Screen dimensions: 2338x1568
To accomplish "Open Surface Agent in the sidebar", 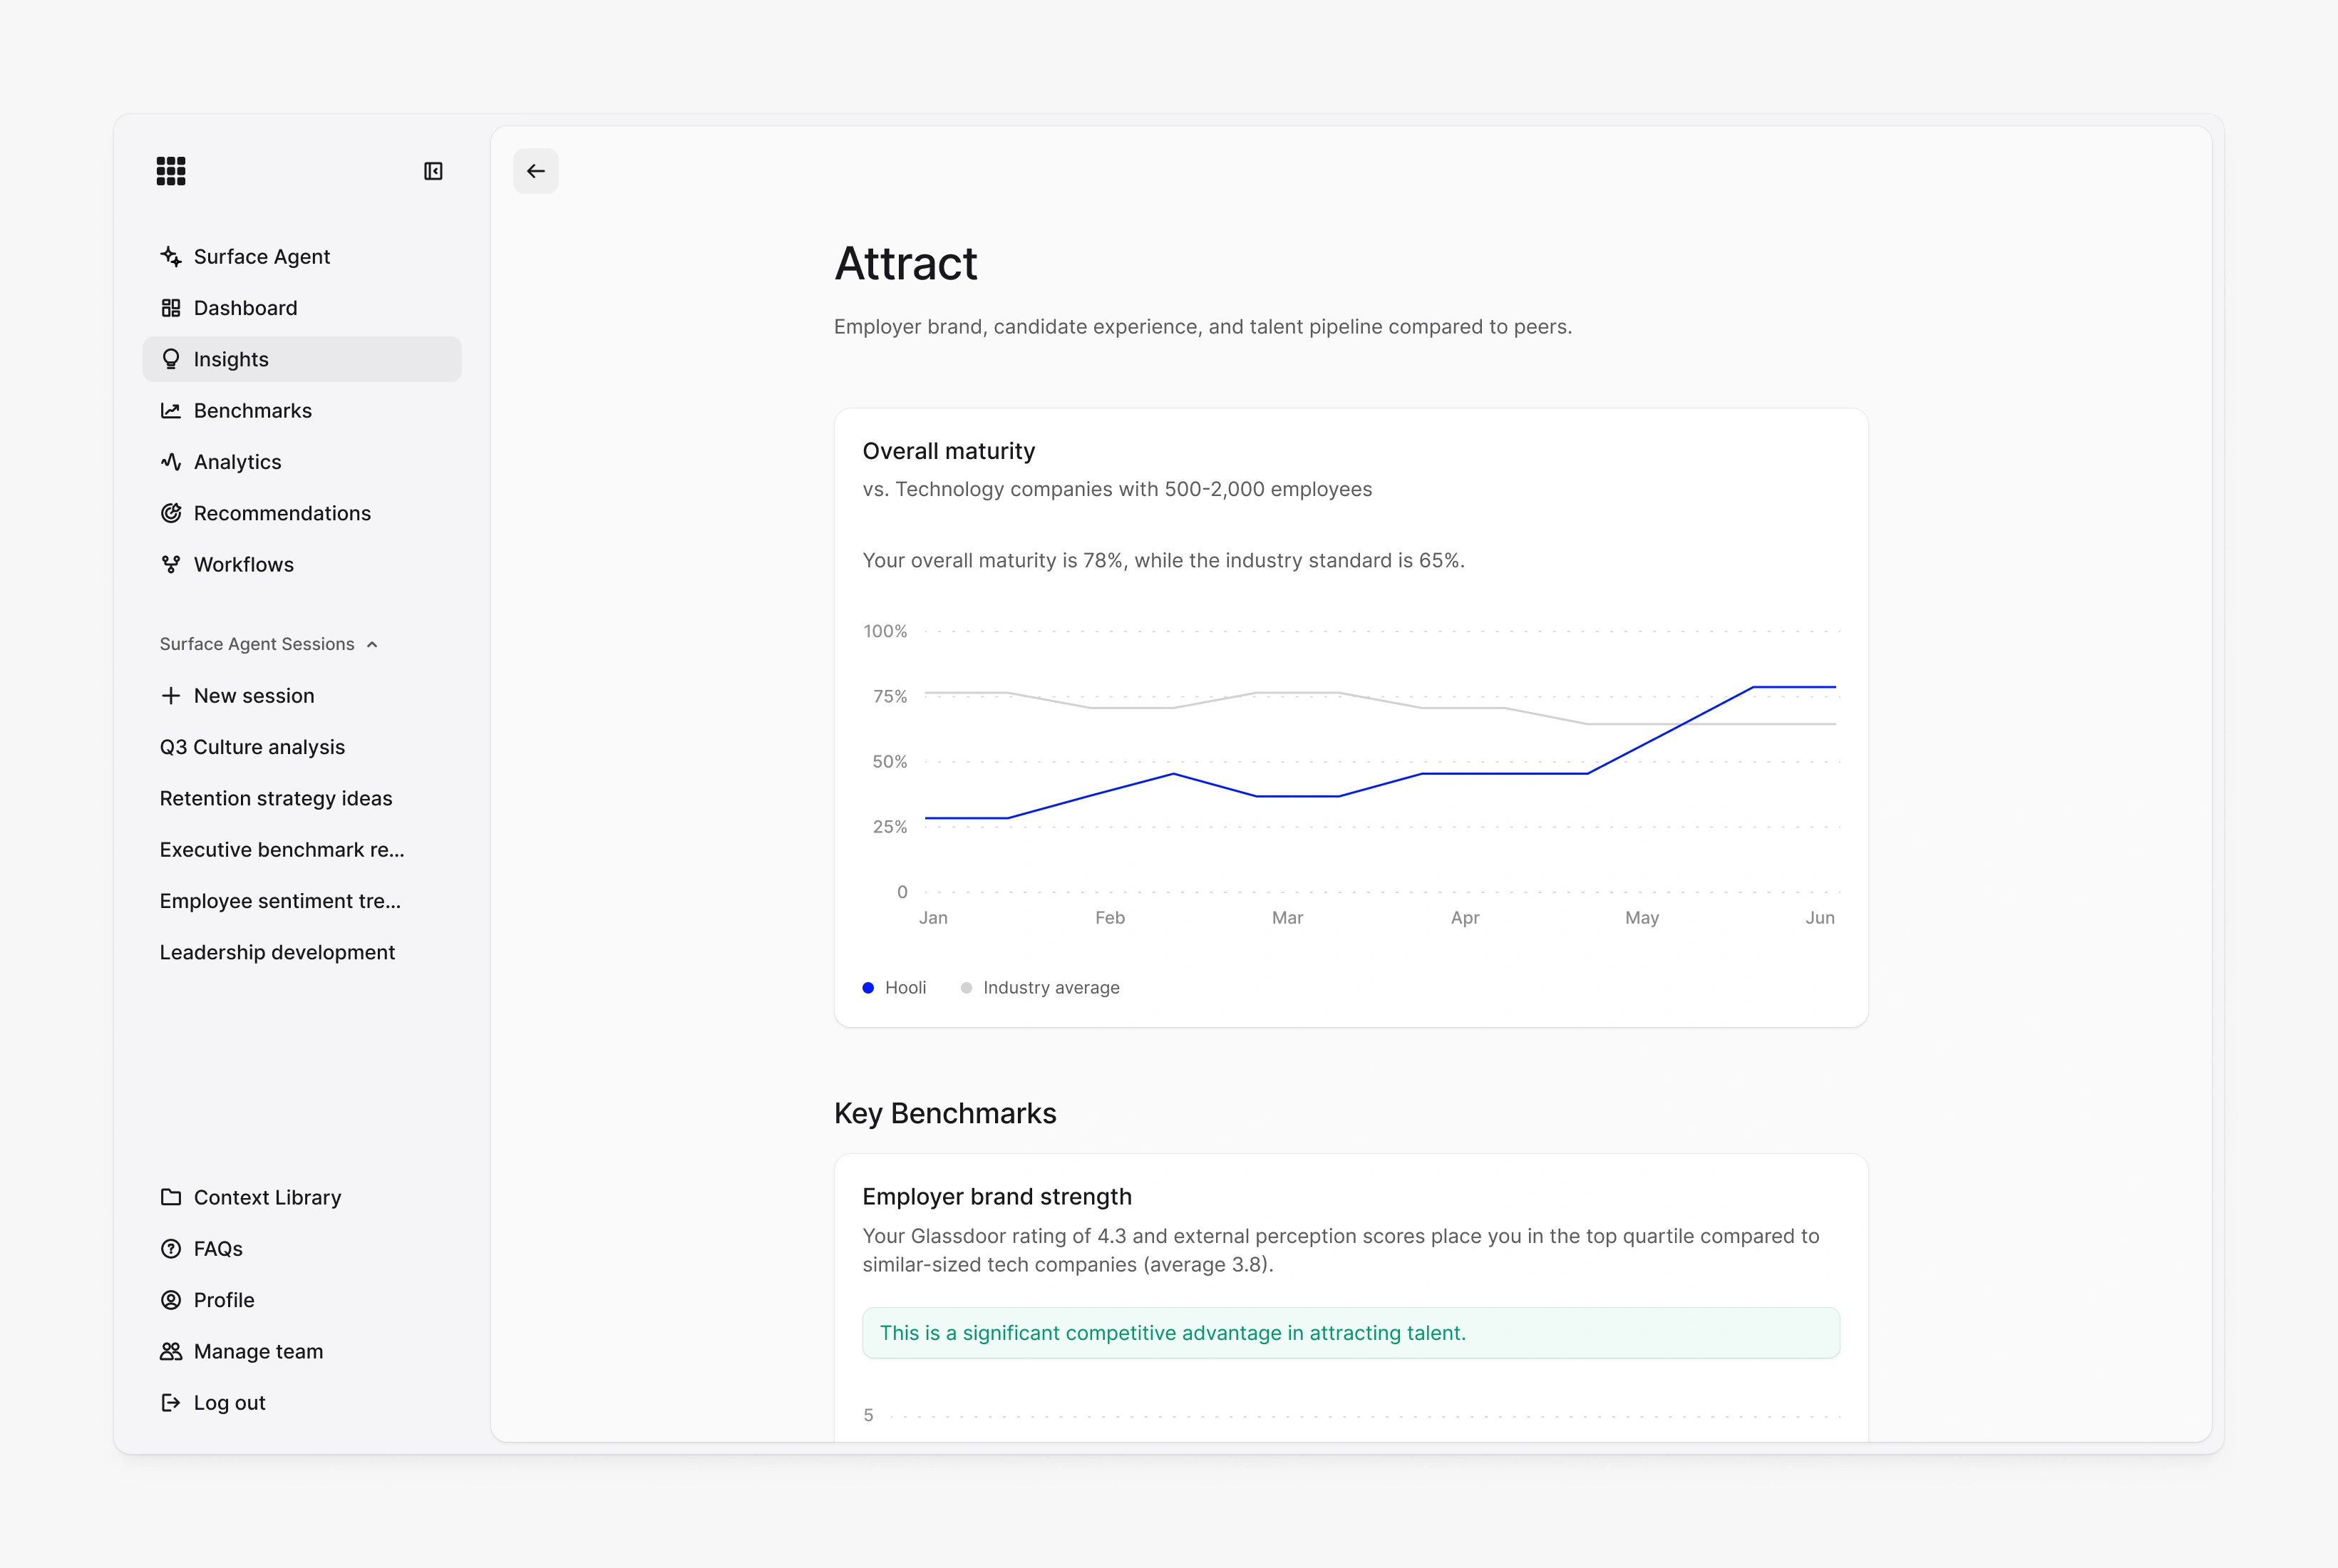I will pos(302,257).
